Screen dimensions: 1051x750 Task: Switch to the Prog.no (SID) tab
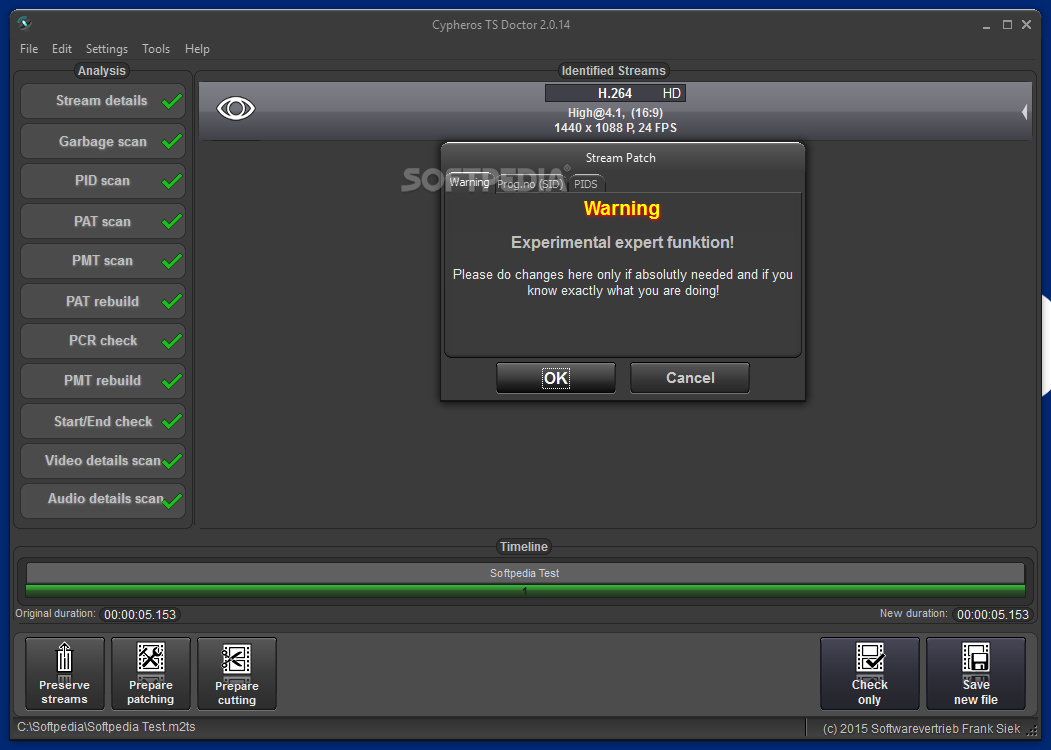[x=530, y=184]
